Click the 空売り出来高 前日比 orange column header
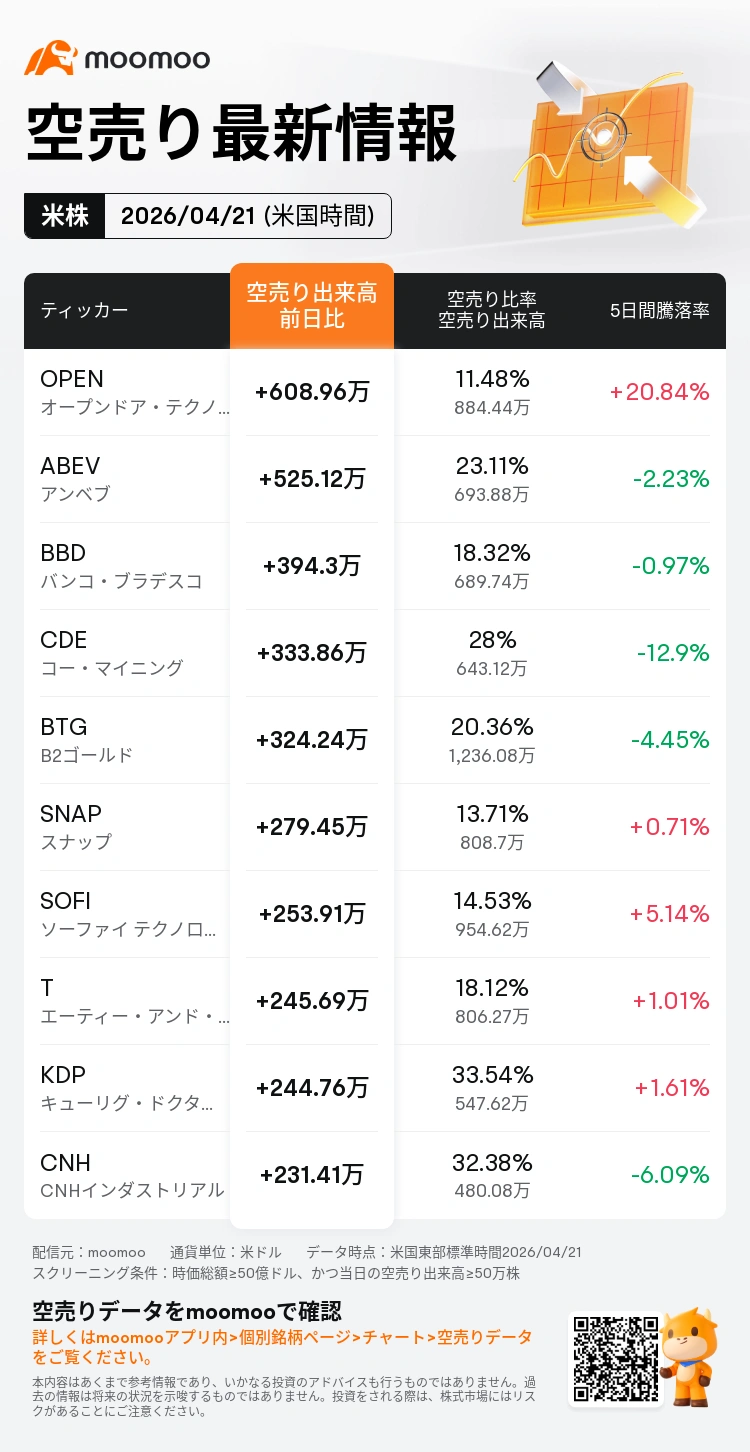The height and width of the screenshot is (1452, 750). coord(312,306)
